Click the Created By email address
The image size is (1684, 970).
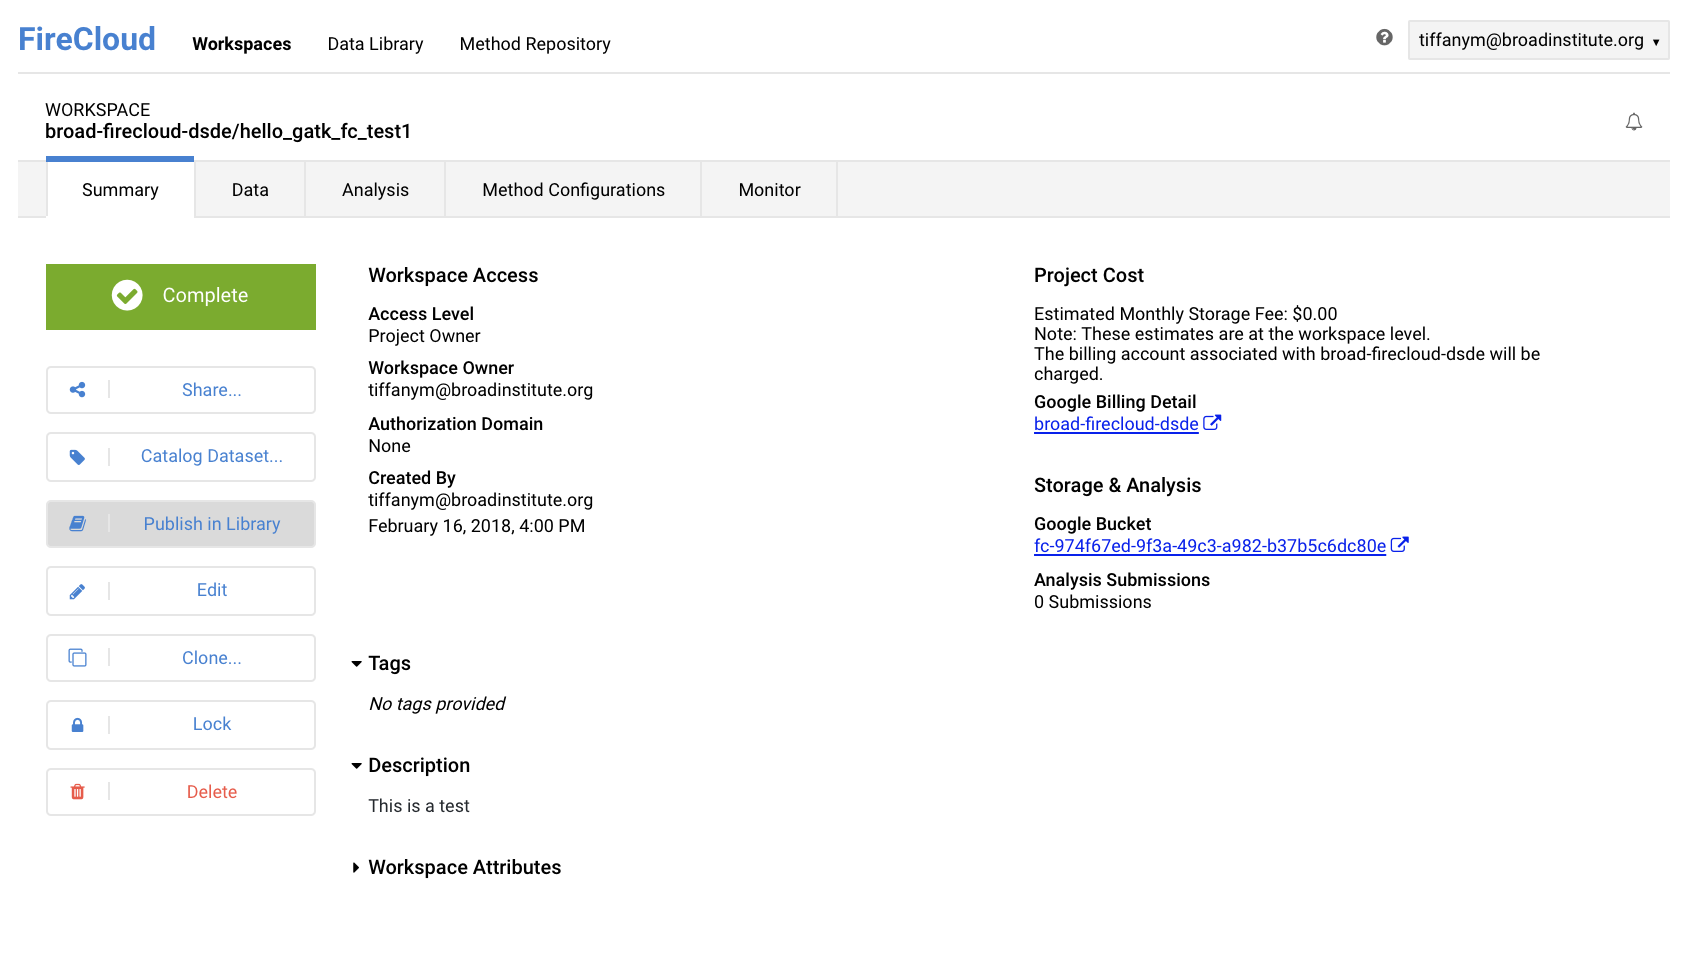click(481, 500)
